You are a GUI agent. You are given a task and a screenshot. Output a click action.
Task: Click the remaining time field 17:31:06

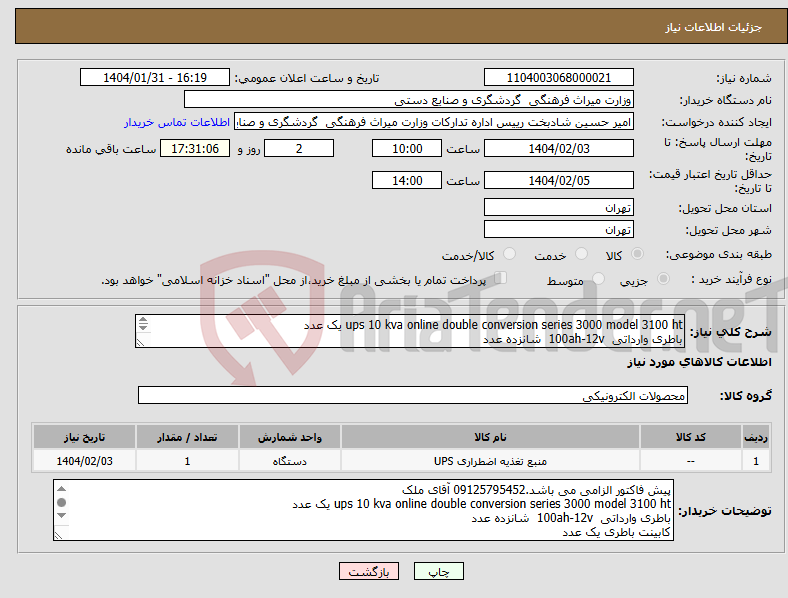[194, 148]
